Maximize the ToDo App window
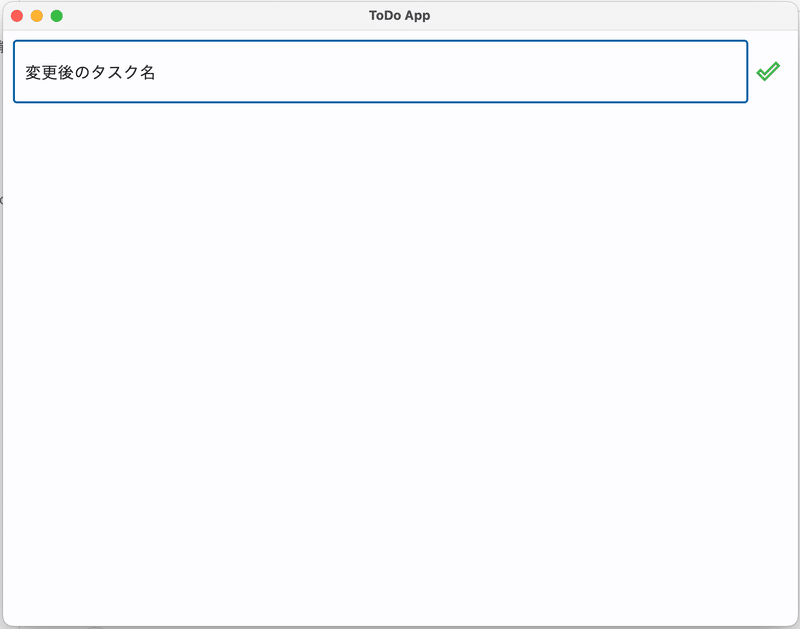 (x=57, y=16)
